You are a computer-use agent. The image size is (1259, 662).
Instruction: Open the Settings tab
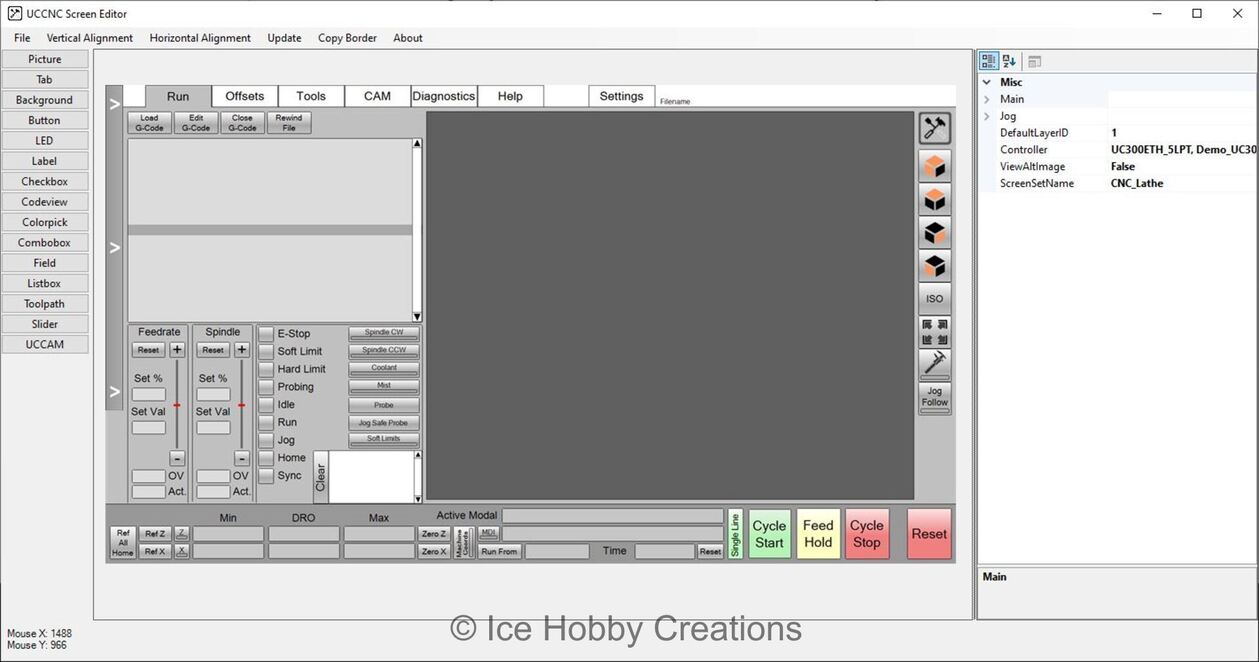pos(622,96)
